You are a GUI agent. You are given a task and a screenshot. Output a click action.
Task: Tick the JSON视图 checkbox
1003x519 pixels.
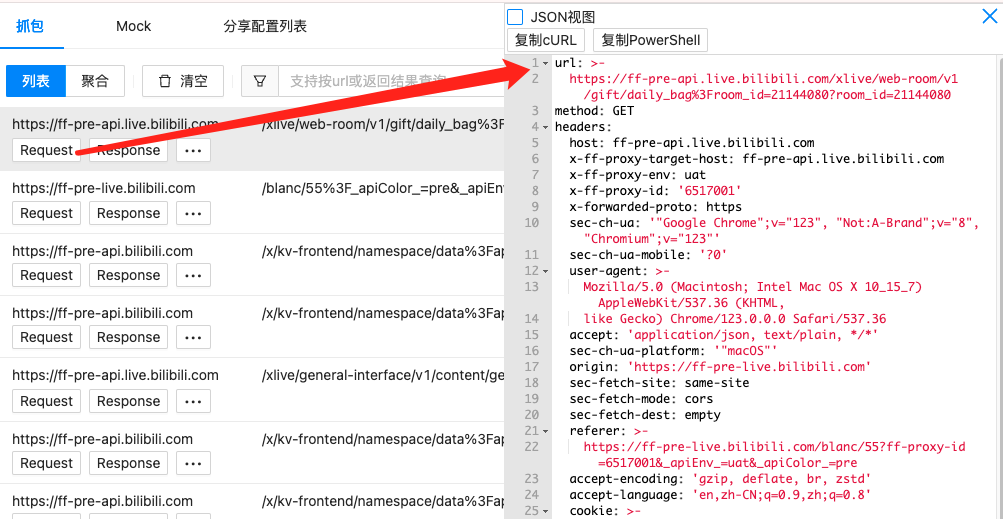(516, 17)
